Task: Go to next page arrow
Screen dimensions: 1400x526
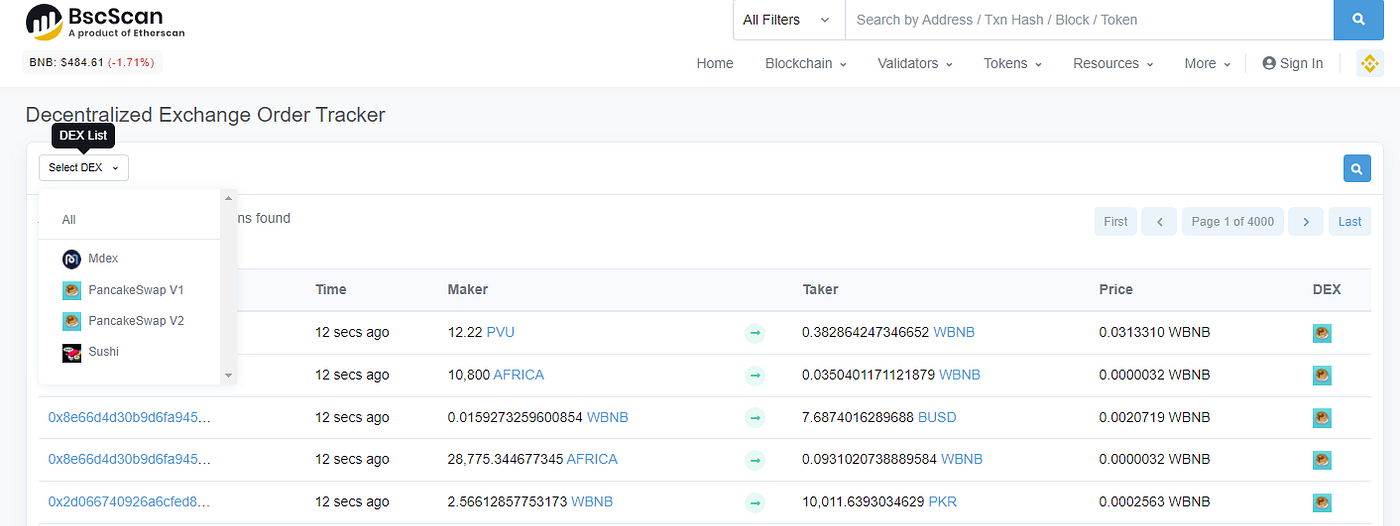Action: pos(1306,221)
